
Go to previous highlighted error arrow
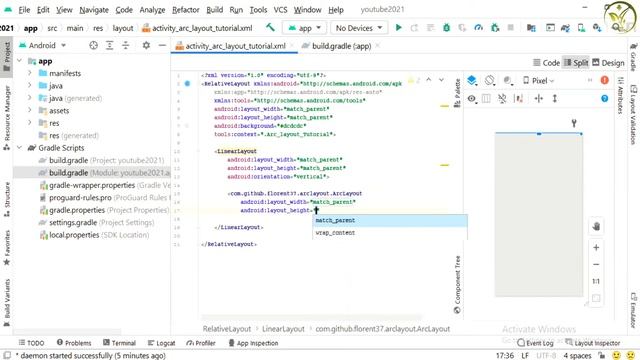coord(429,80)
